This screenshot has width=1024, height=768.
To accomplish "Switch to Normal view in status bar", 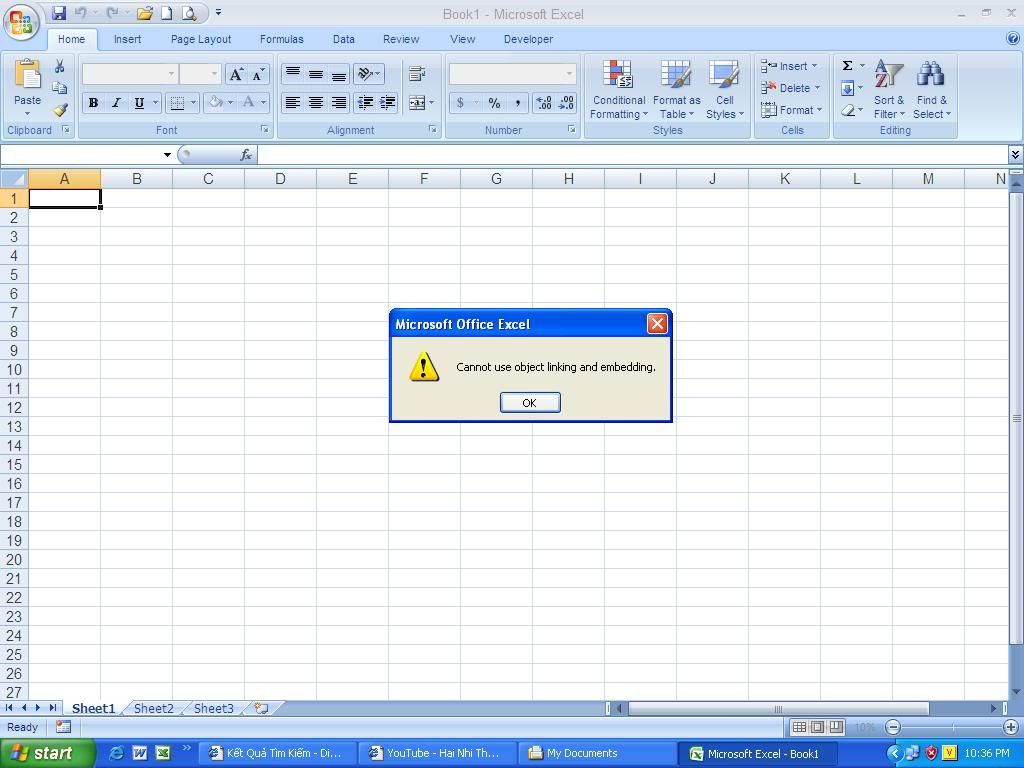I will tap(799, 727).
